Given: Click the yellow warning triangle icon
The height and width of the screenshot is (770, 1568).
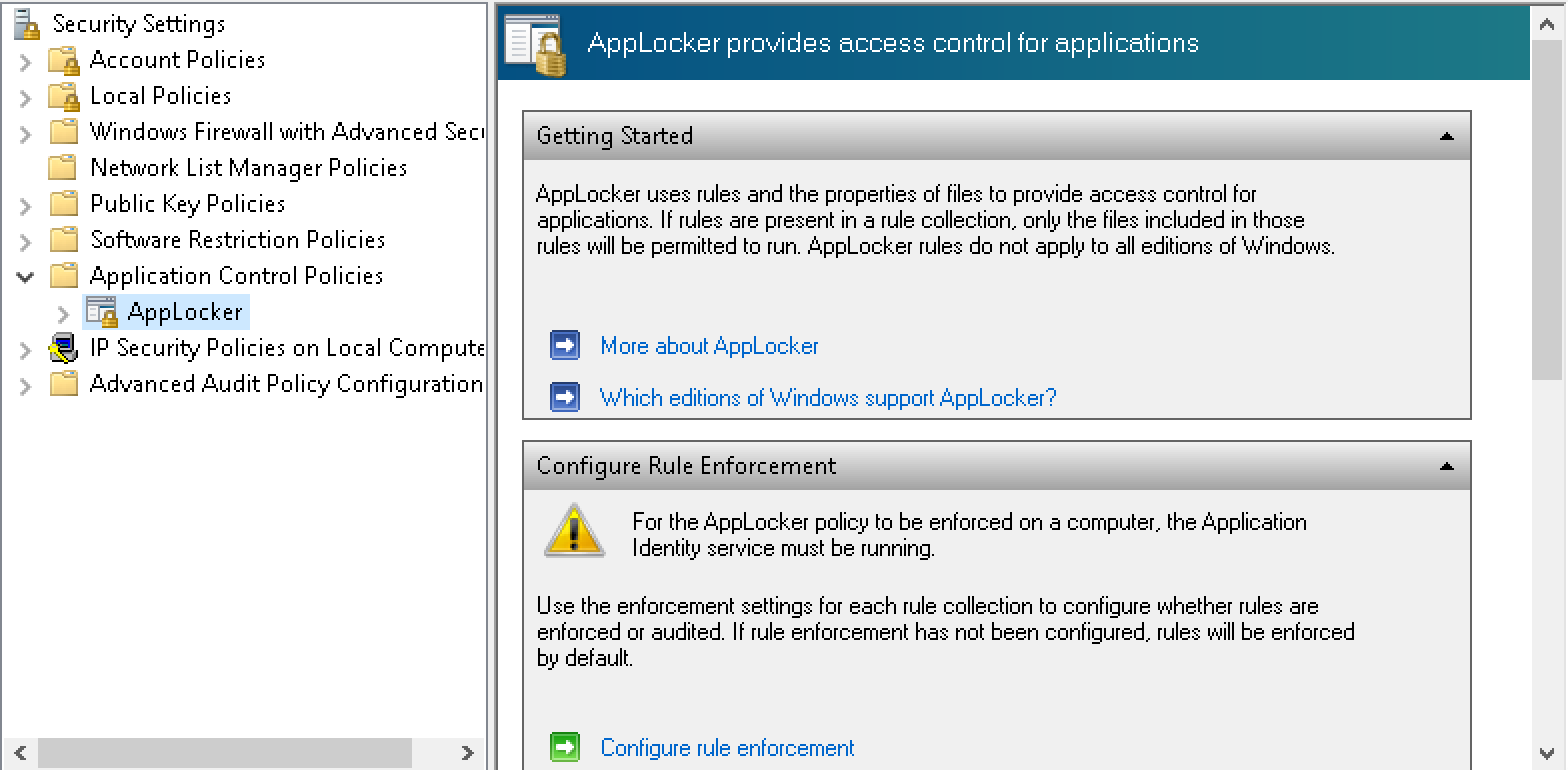Looking at the screenshot, I should (x=574, y=530).
